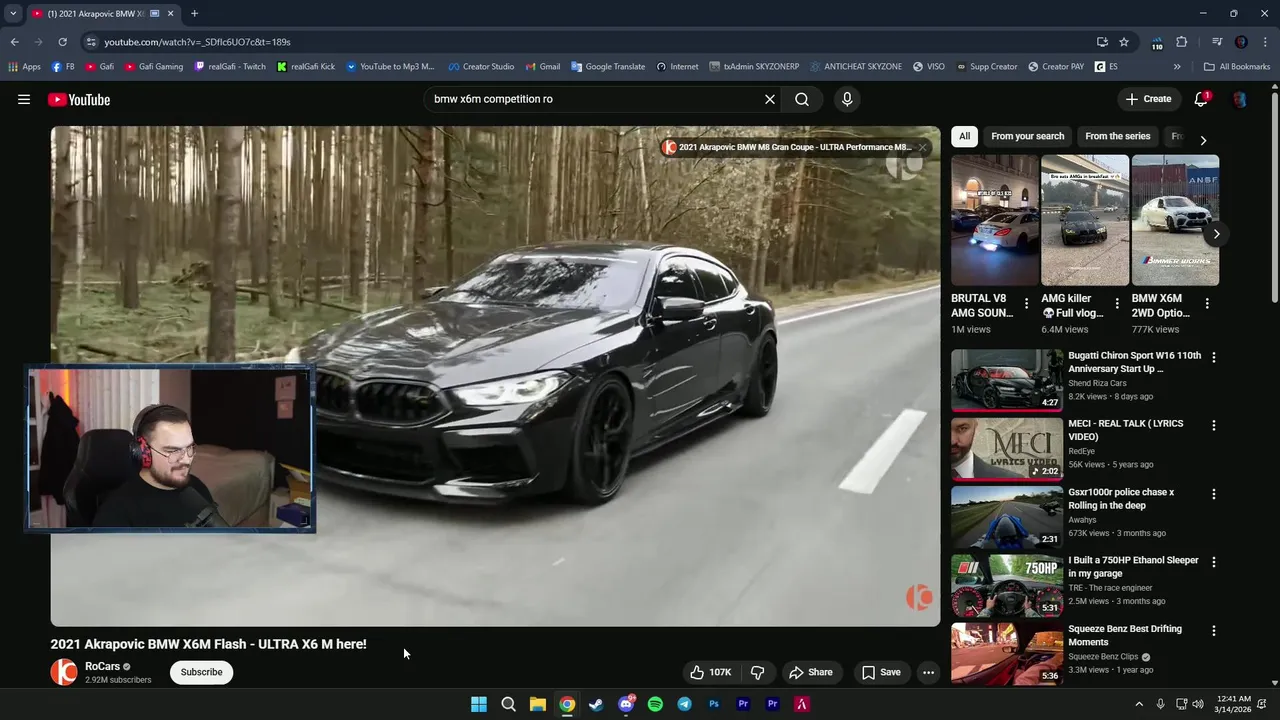1280x720 pixels.
Task: Share the video
Action: (811, 672)
